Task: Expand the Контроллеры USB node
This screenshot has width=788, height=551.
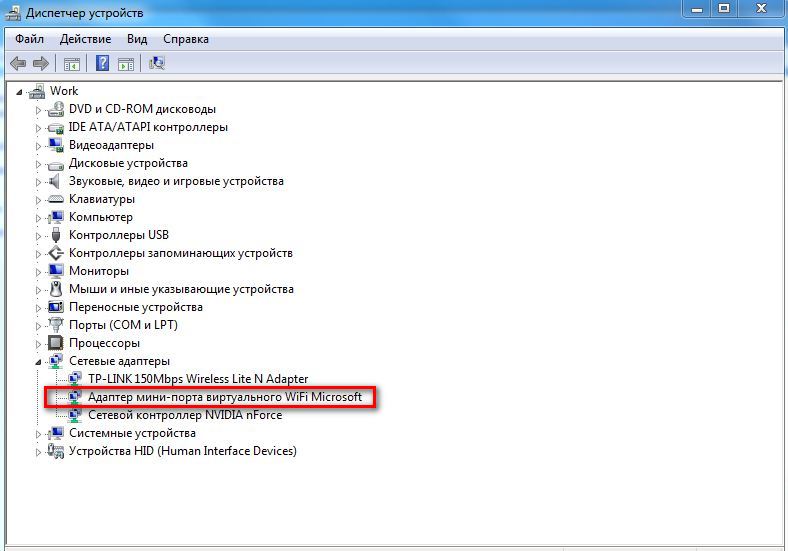Action: (x=39, y=235)
